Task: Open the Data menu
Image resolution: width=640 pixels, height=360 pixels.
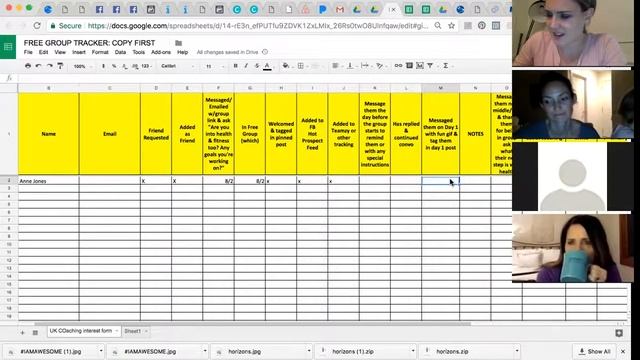Action: 120,52
